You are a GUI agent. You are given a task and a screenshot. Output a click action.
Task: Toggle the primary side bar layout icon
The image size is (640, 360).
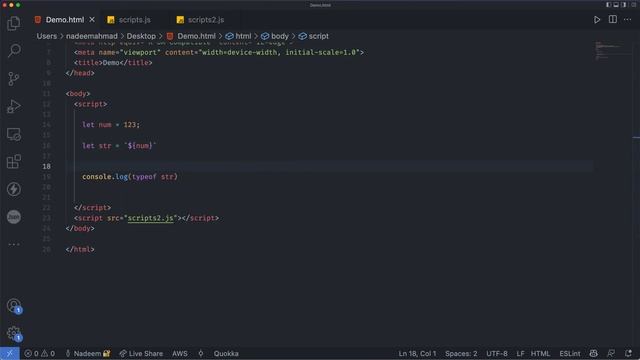(x=609, y=5)
